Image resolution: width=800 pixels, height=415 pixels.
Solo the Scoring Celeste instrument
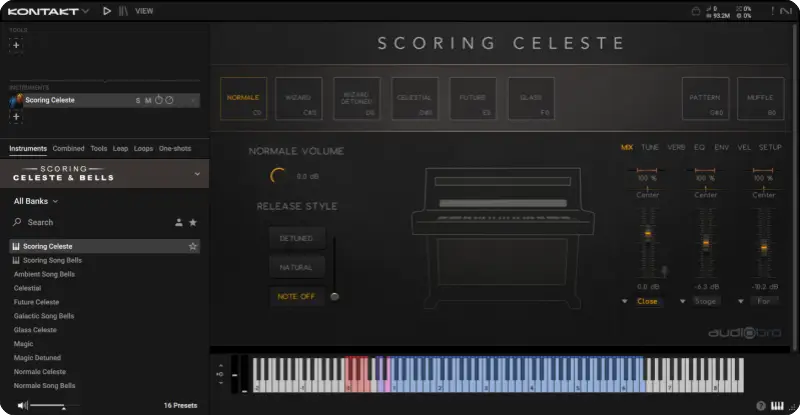138,101
